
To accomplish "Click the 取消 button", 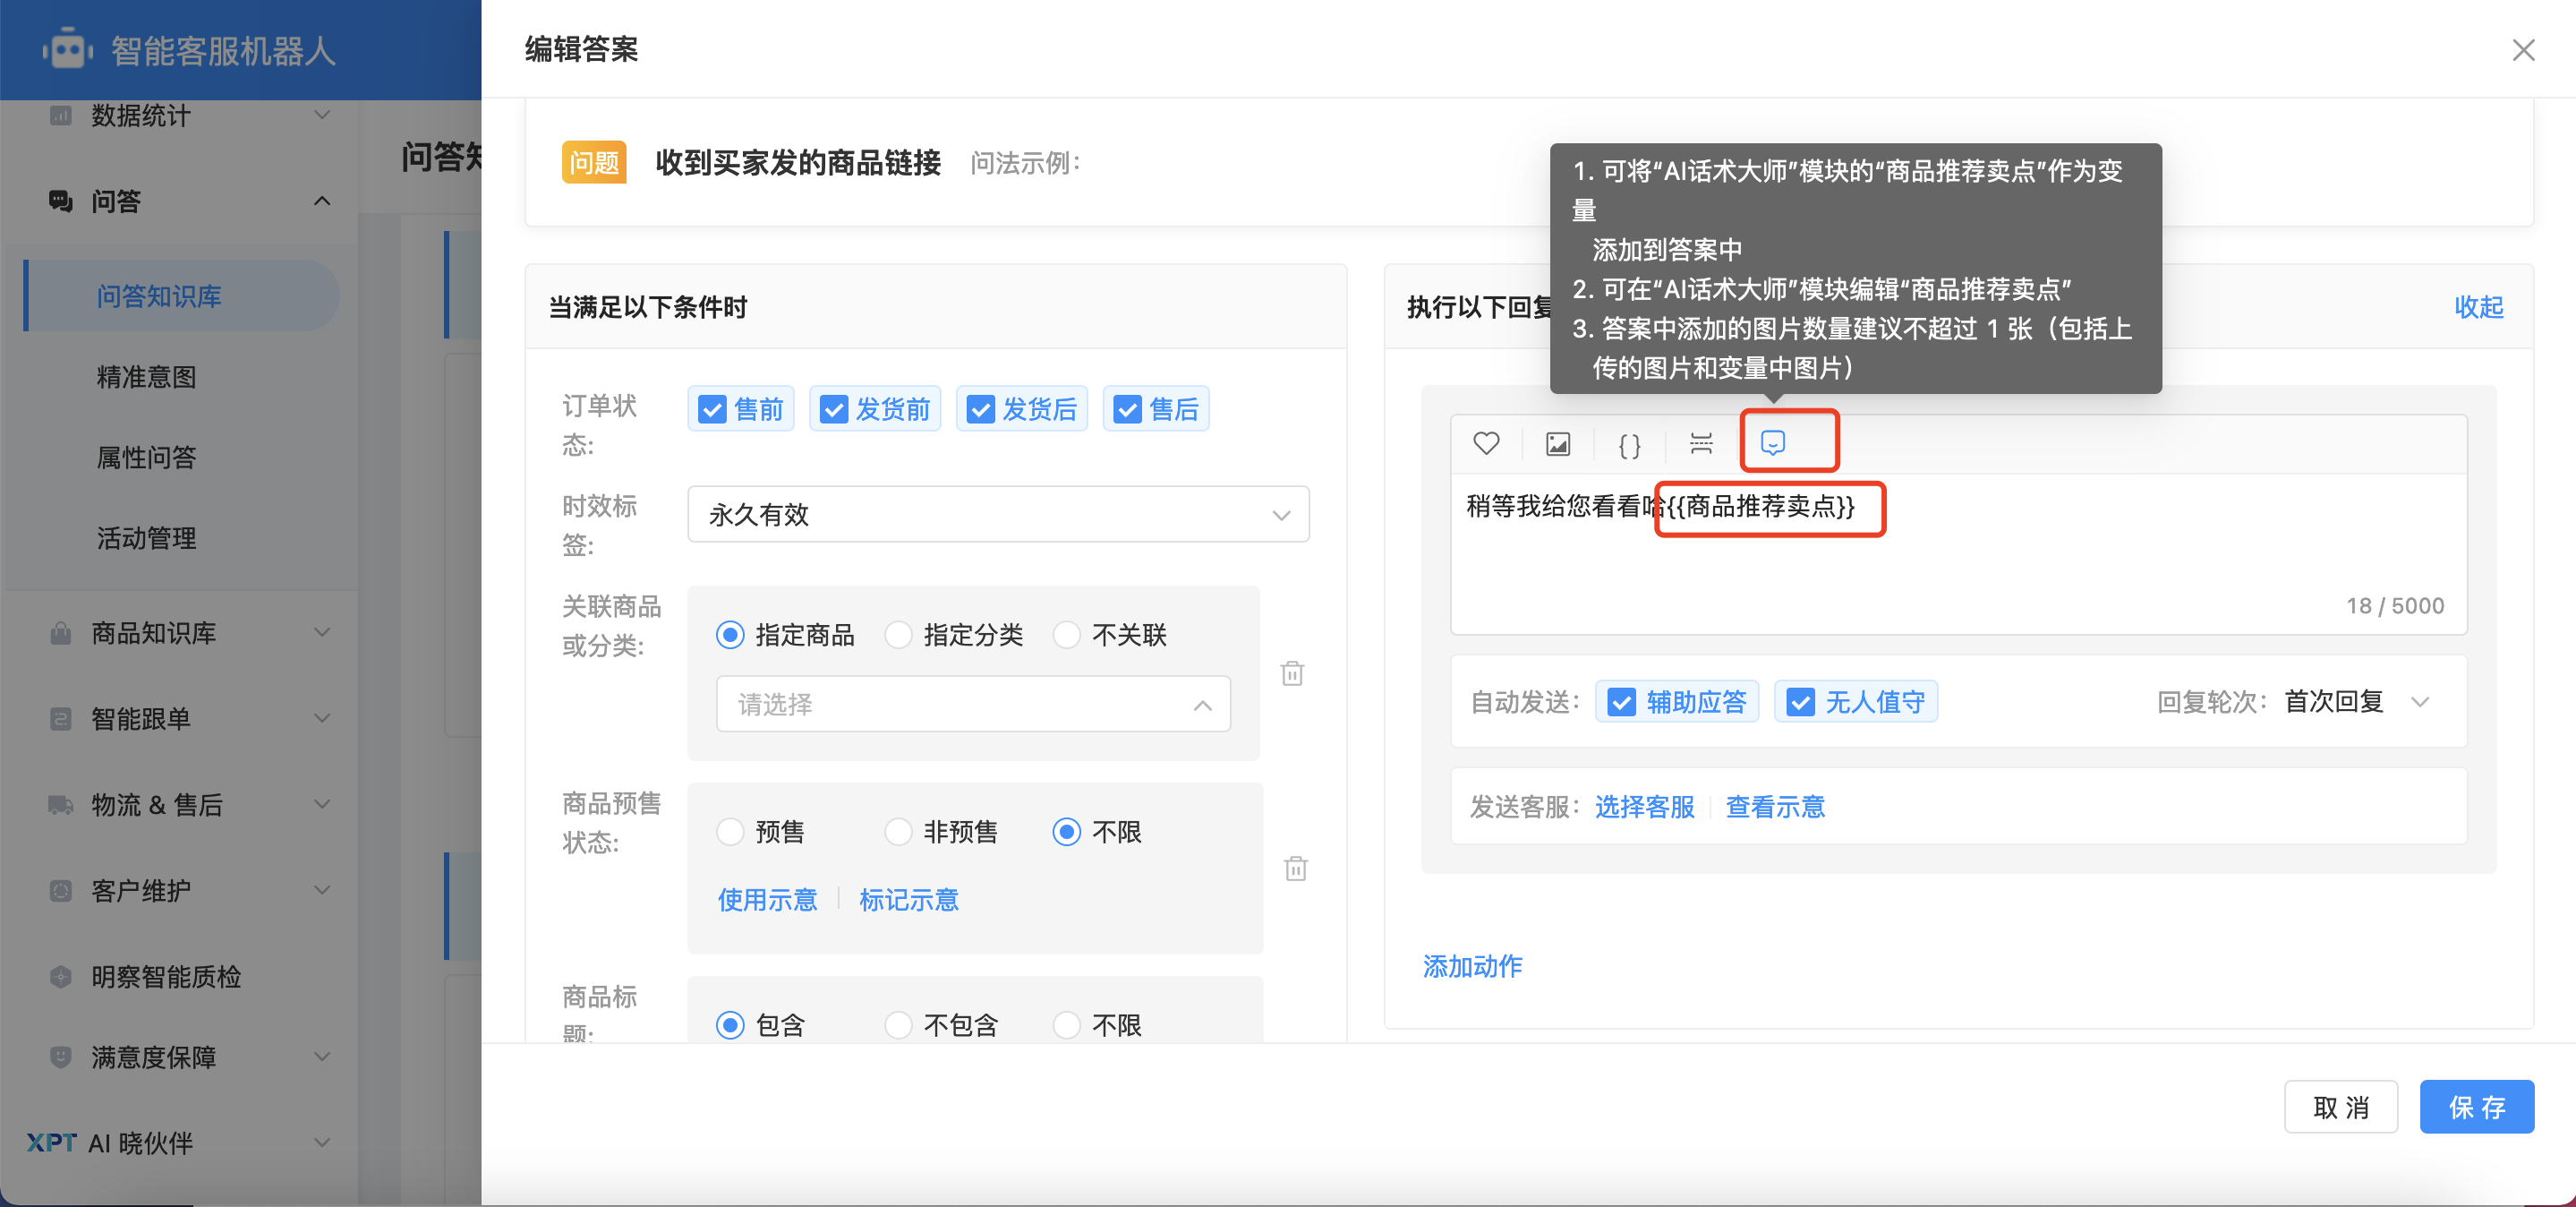I will pyautogui.click(x=2341, y=1107).
